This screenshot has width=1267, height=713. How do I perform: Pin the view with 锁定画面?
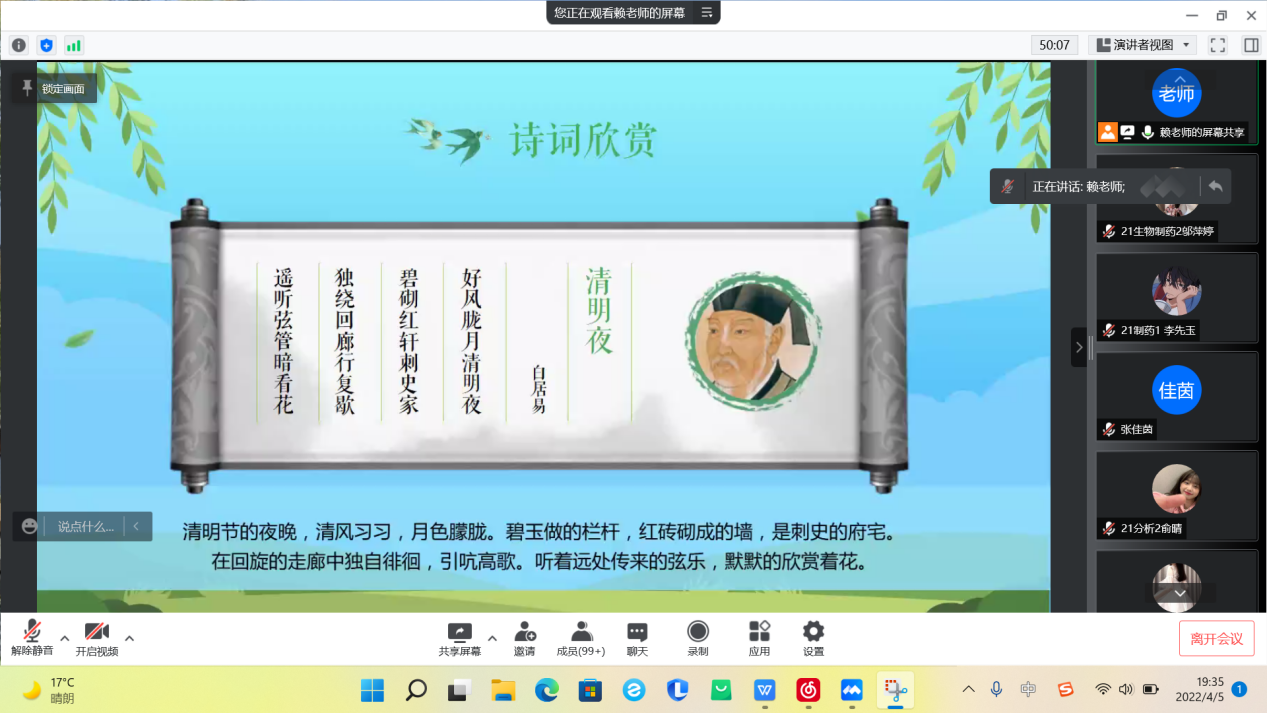click(55, 88)
